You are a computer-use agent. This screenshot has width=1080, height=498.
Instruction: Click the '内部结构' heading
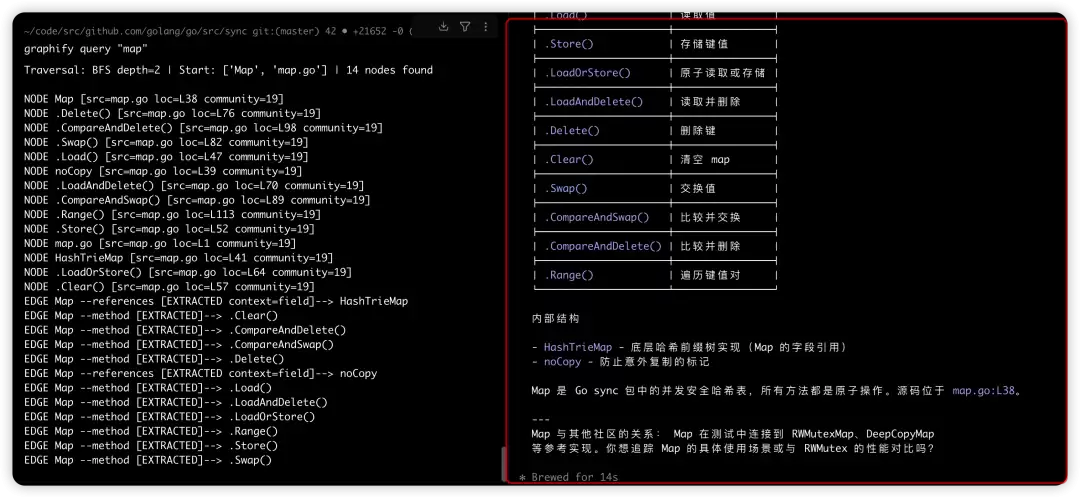[x=555, y=319]
